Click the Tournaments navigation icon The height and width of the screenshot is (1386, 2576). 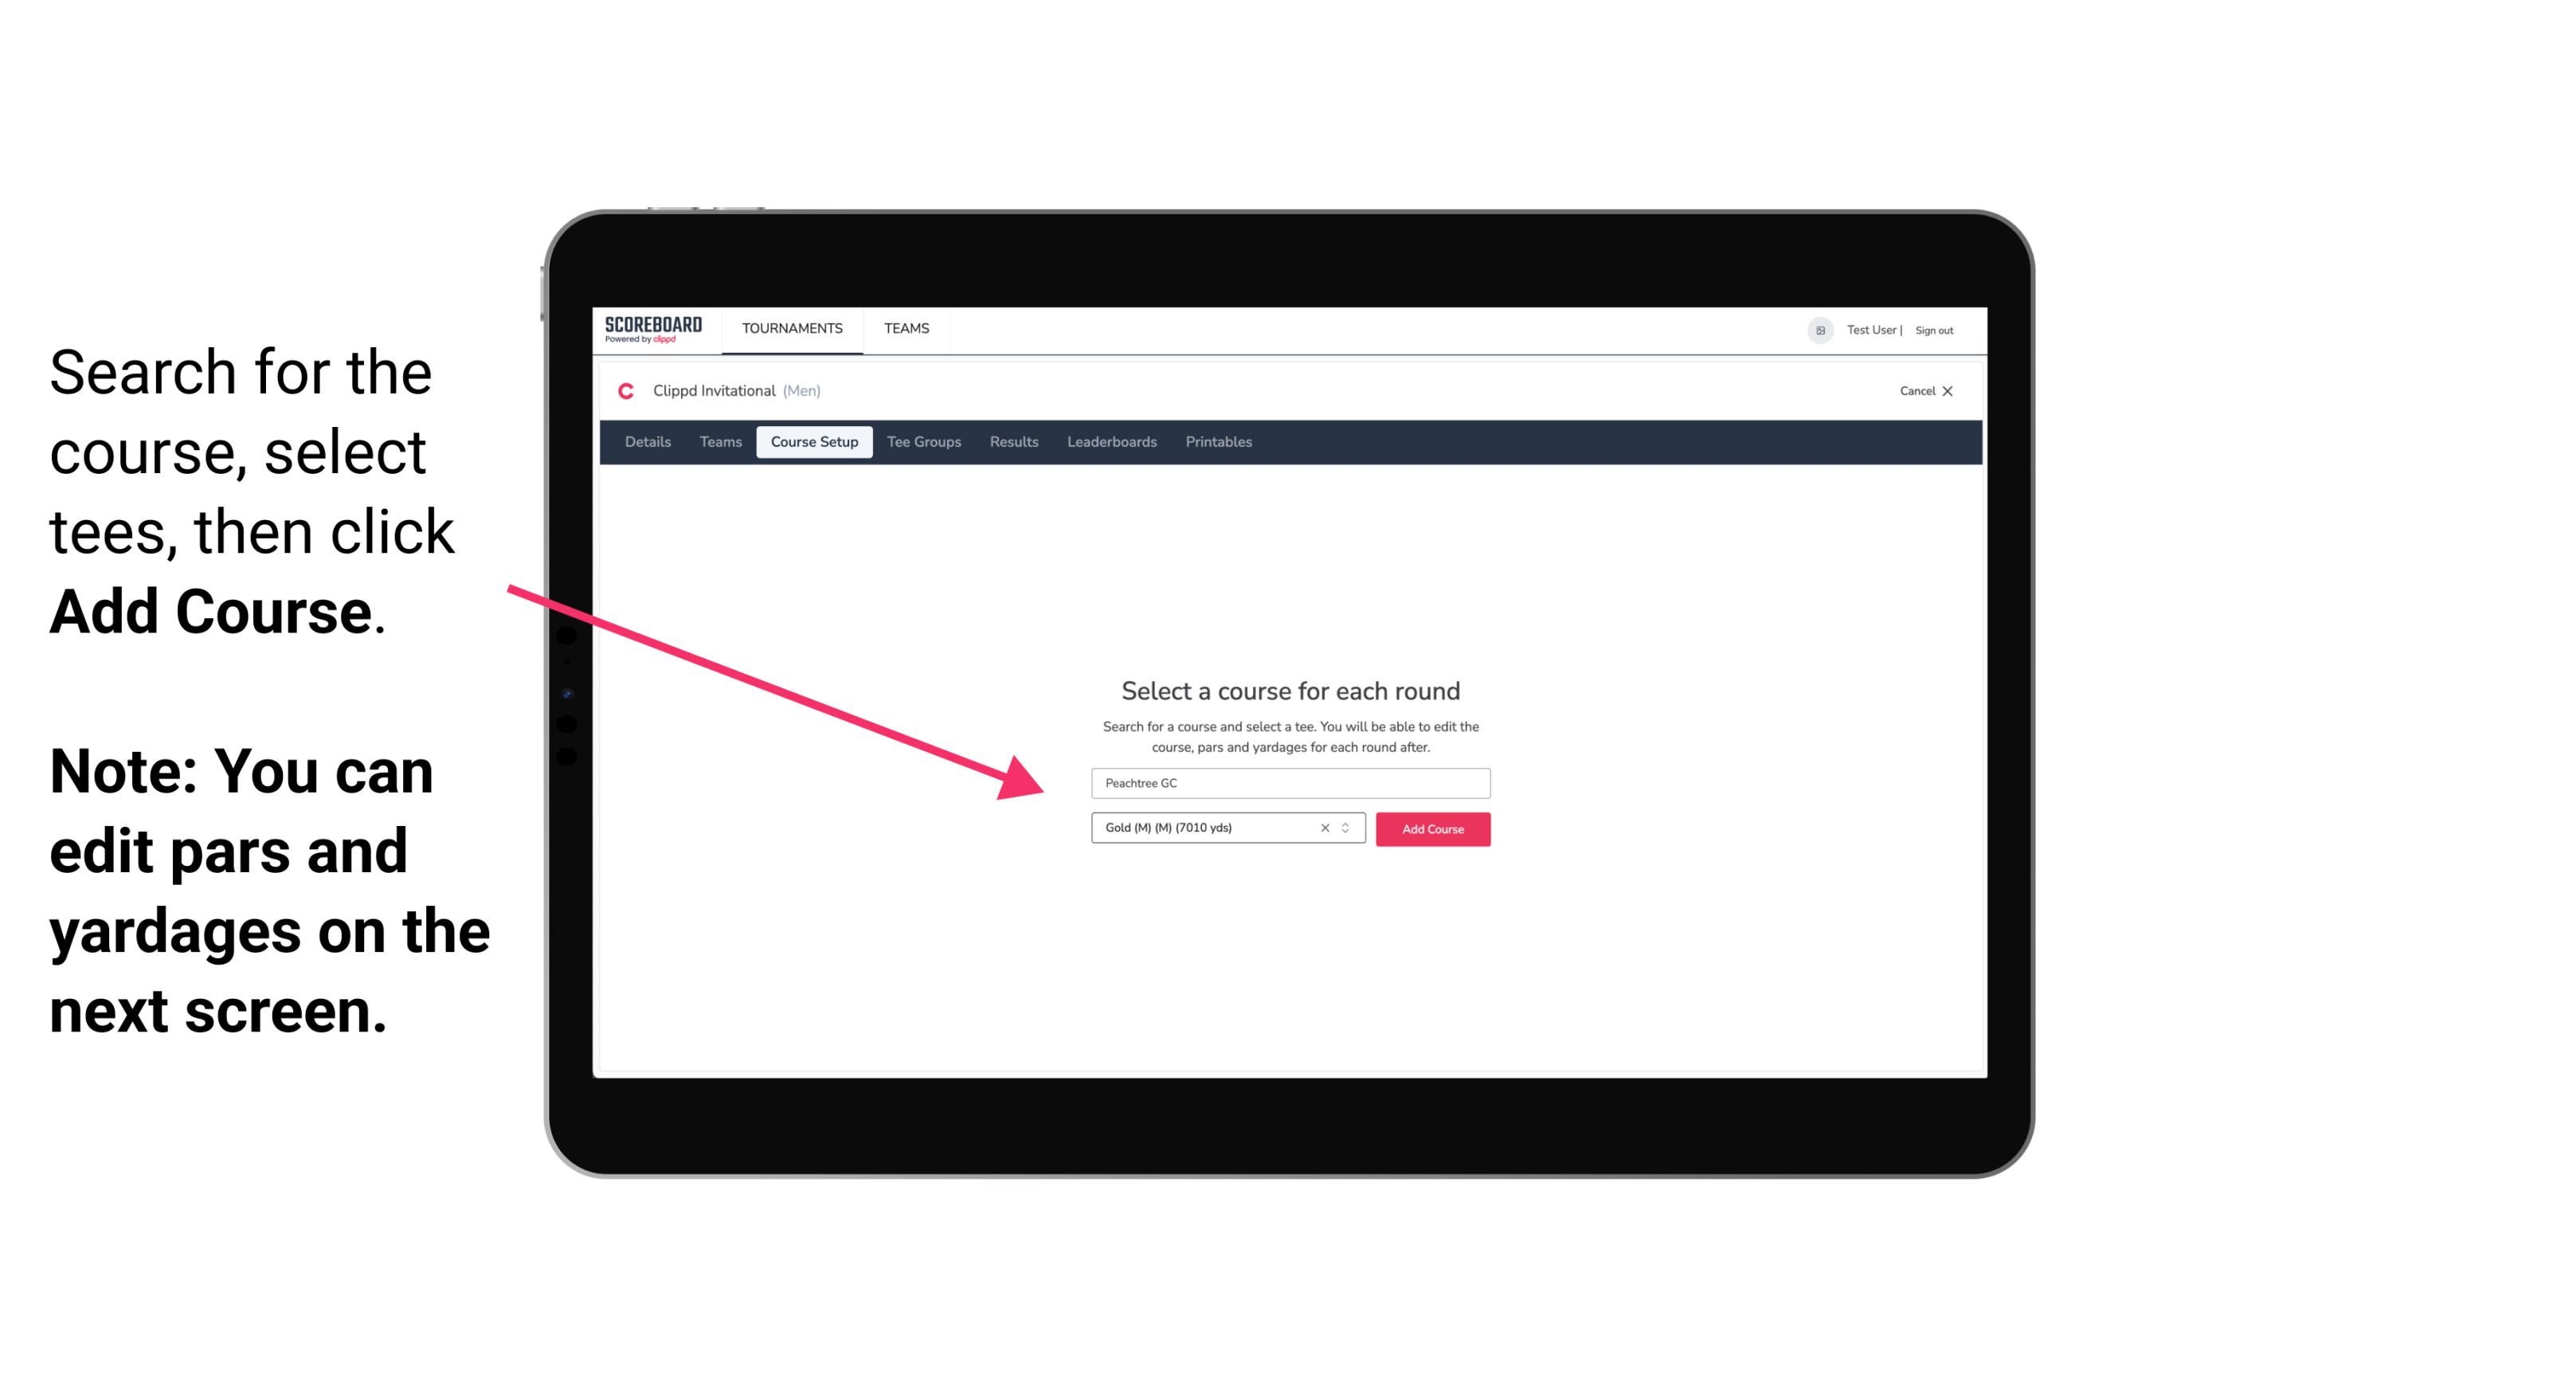click(x=790, y=327)
